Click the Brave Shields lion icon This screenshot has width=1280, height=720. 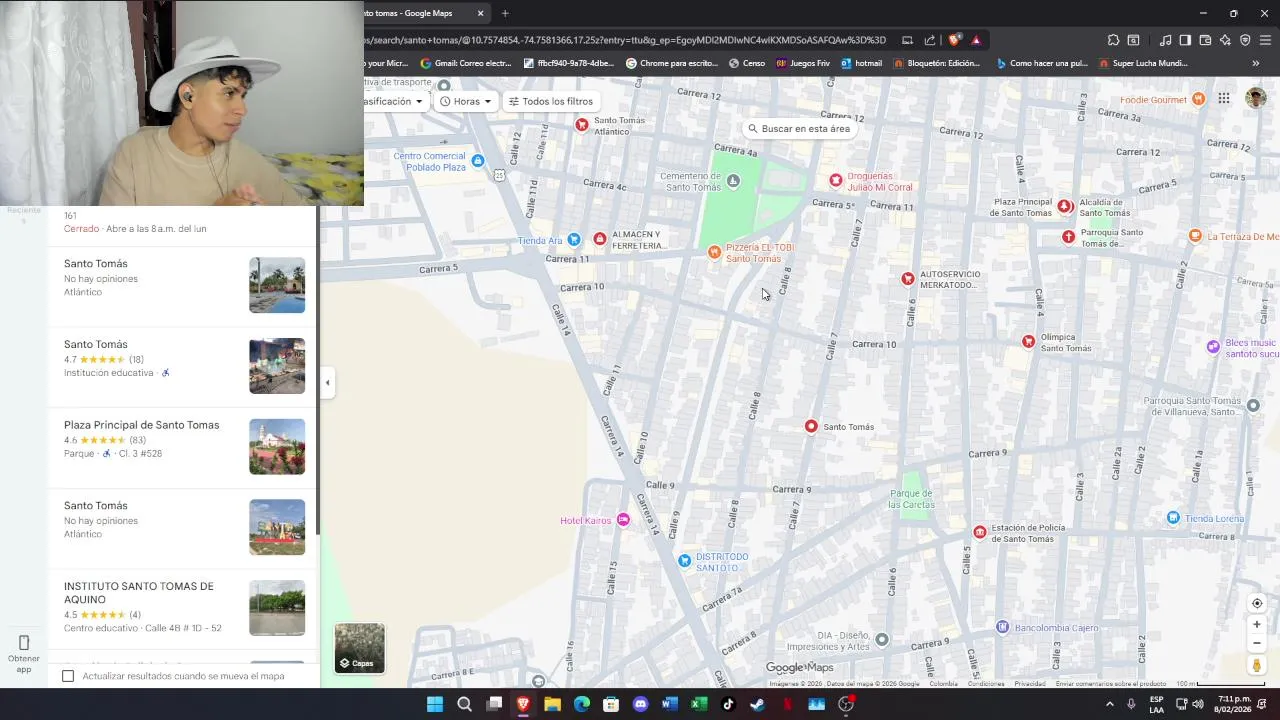(955, 40)
